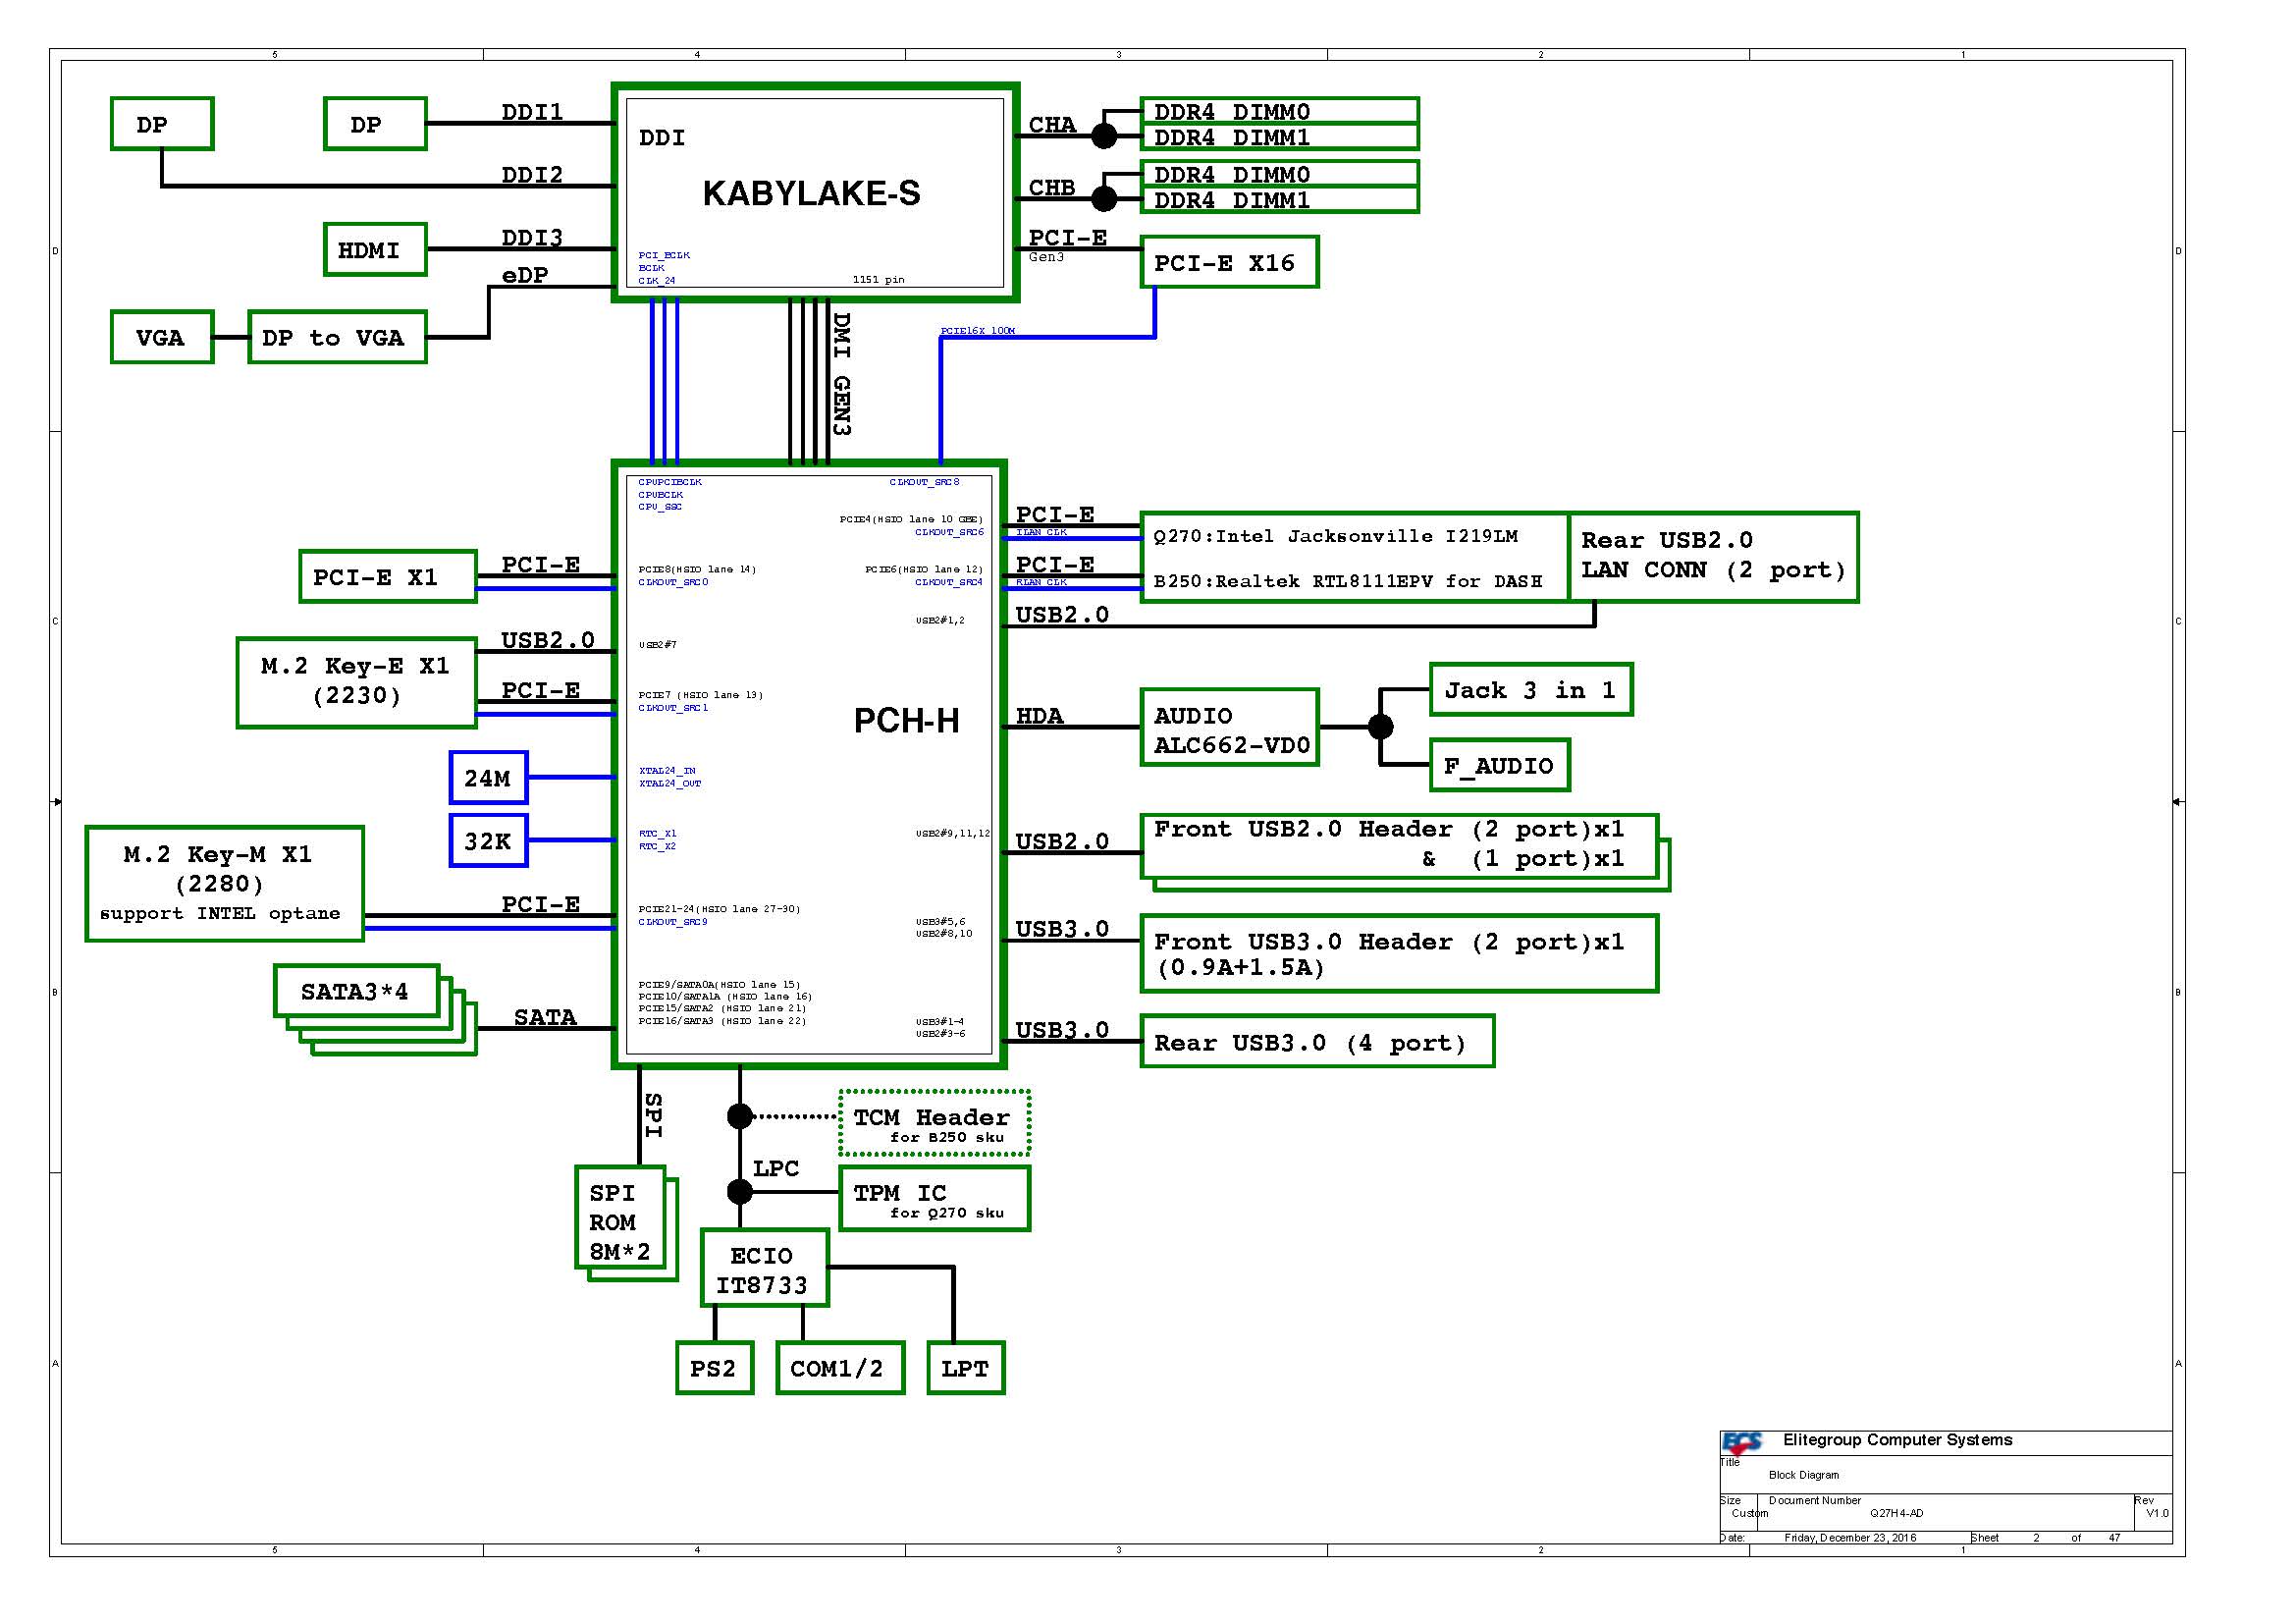Click the PCI-E X16 slot block
This screenshot has width=2296, height=1623.
point(1229,262)
